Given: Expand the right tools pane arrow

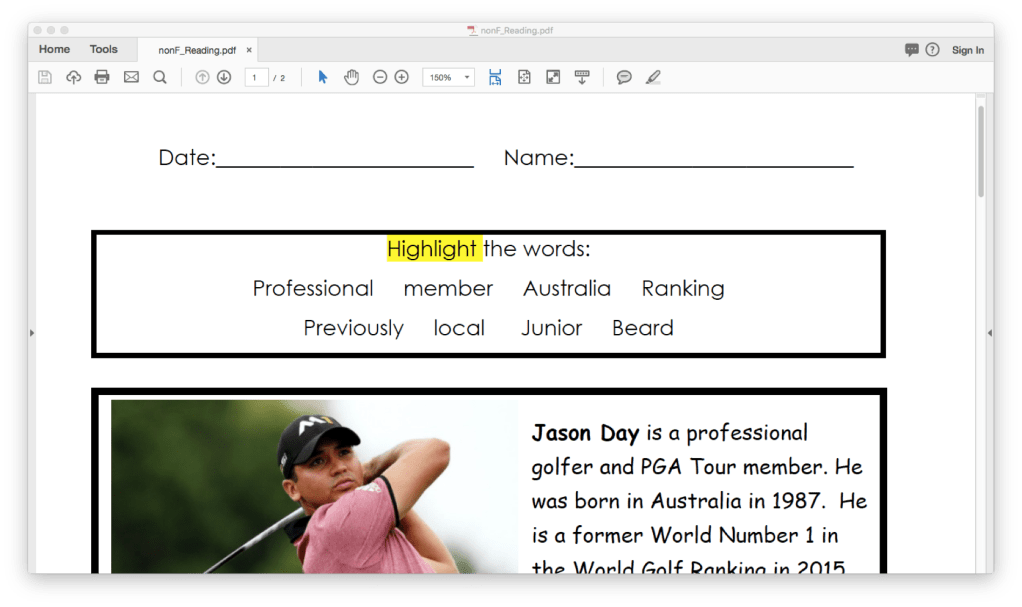Looking at the screenshot, I should click(989, 332).
